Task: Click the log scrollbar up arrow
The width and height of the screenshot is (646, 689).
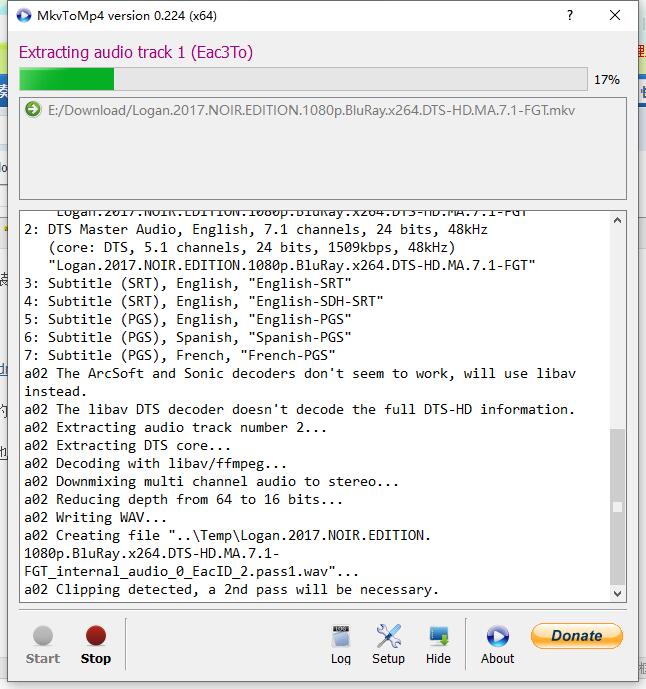Action: 617,220
